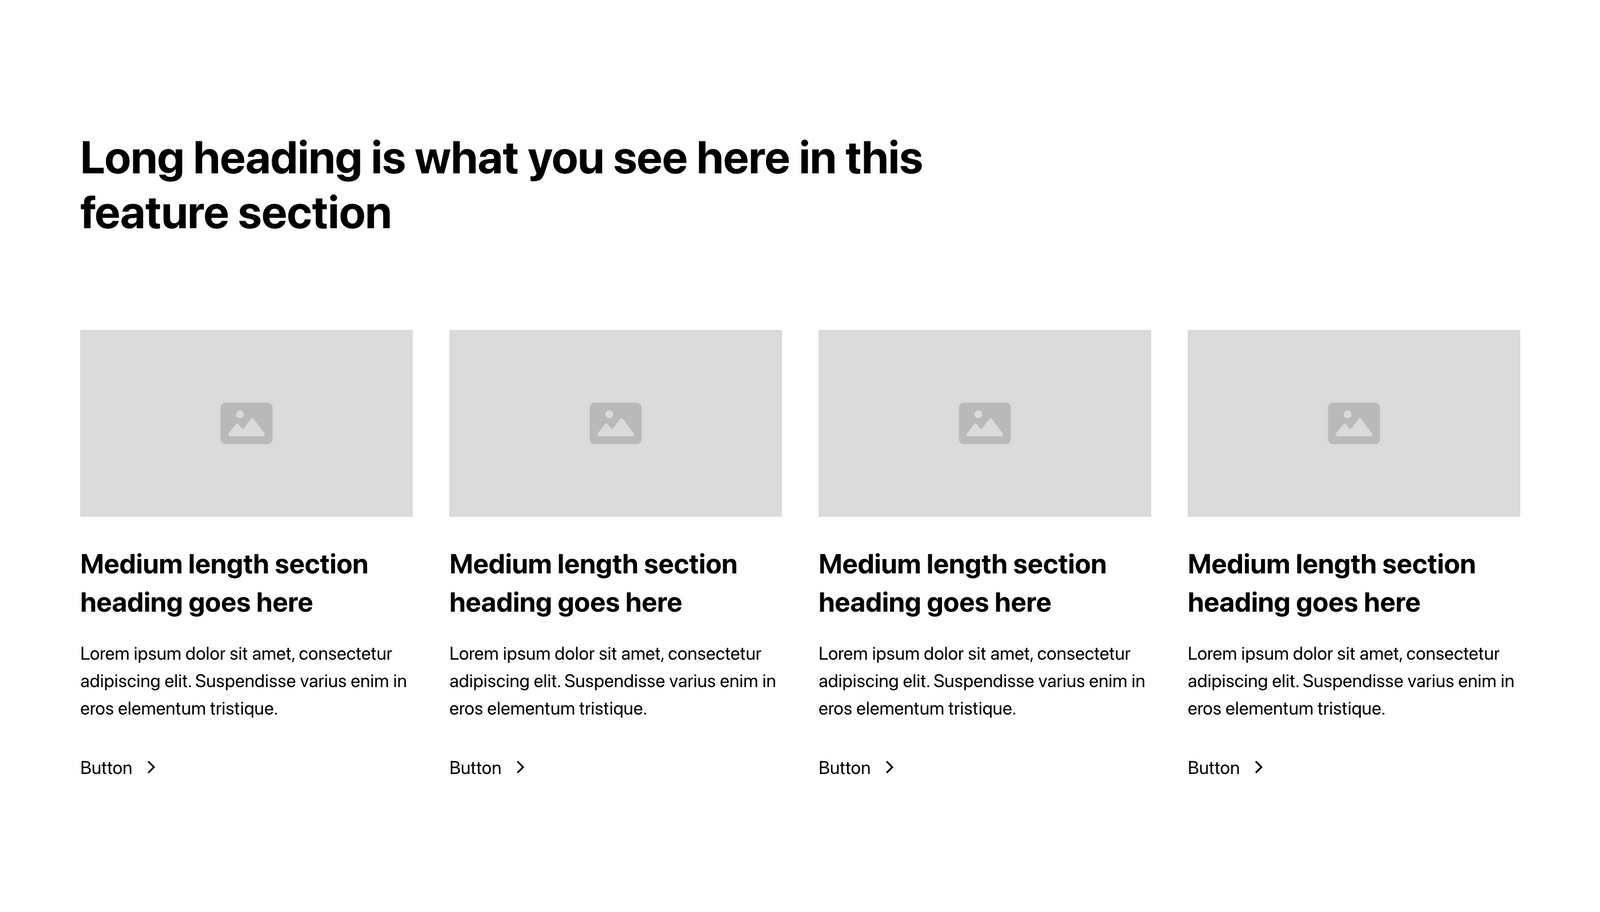This screenshot has height=912, width=1600.
Task: Click the image icon in the first card
Action: click(x=246, y=423)
